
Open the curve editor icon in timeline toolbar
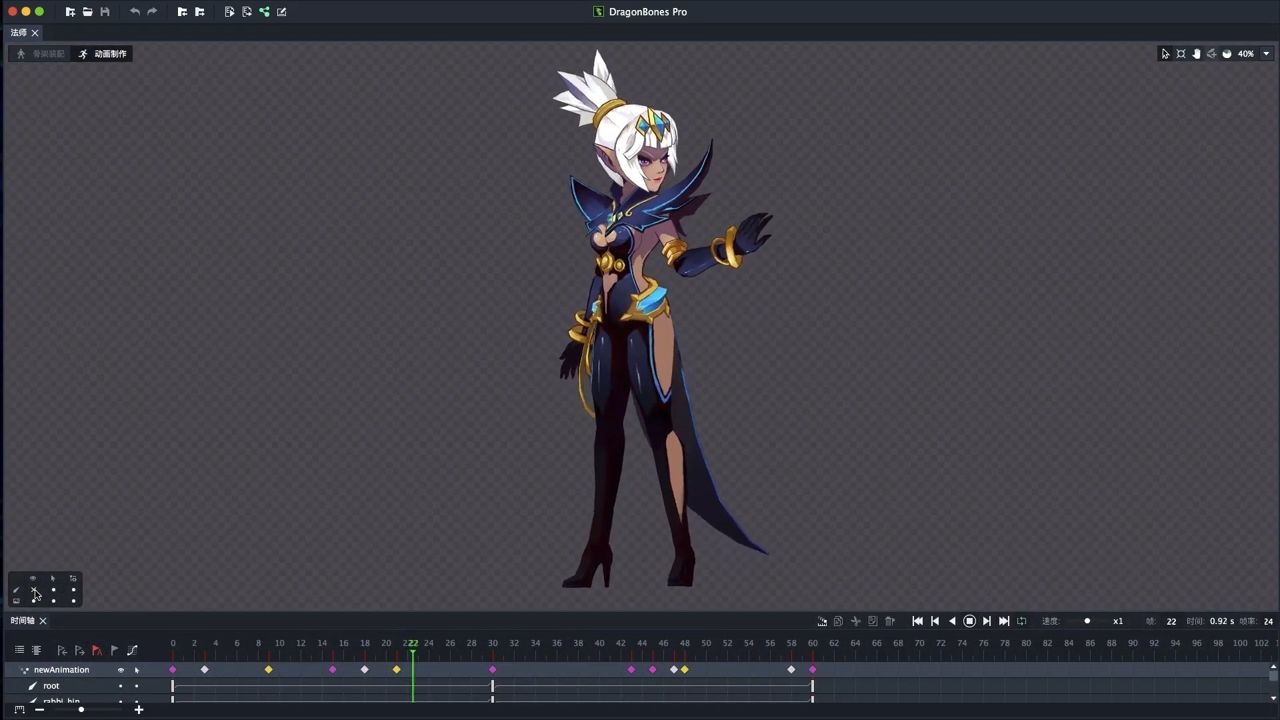coord(132,650)
